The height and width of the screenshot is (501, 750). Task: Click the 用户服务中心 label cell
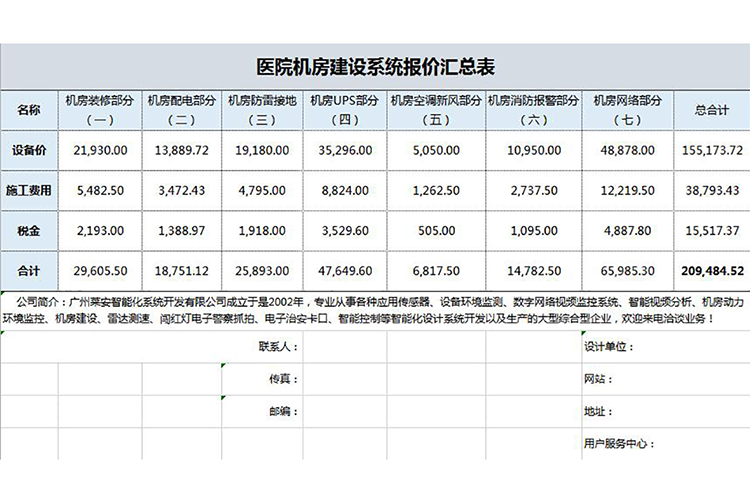pos(618,442)
